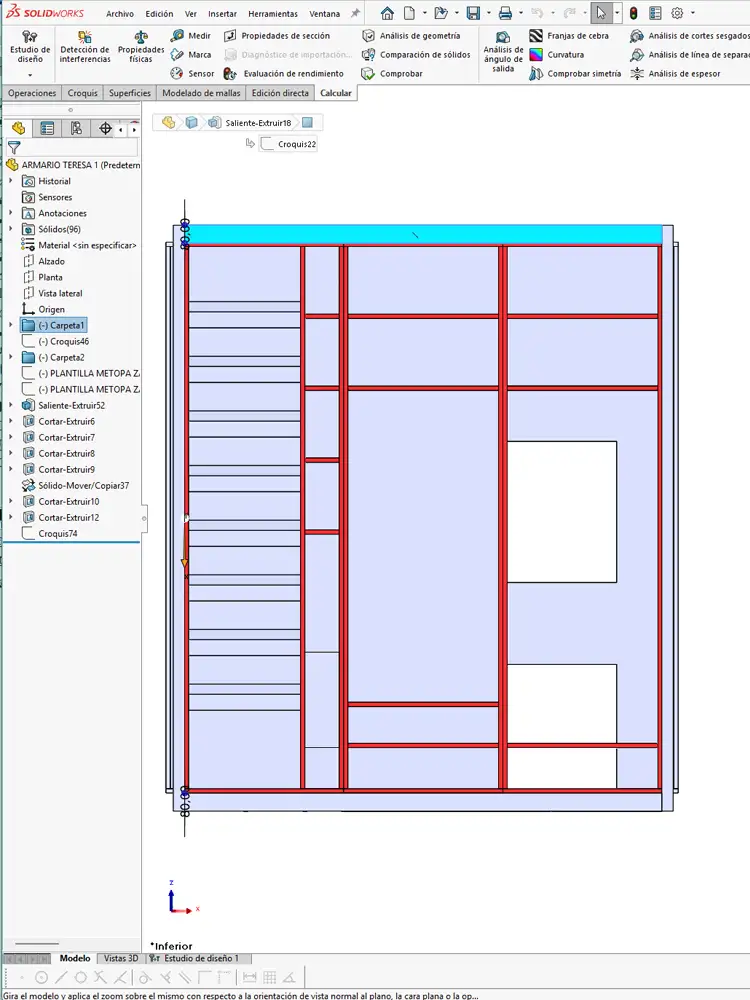Open Análisis de espesor
Viewport: 750px width, 1000px height.
[x=675, y=73]
